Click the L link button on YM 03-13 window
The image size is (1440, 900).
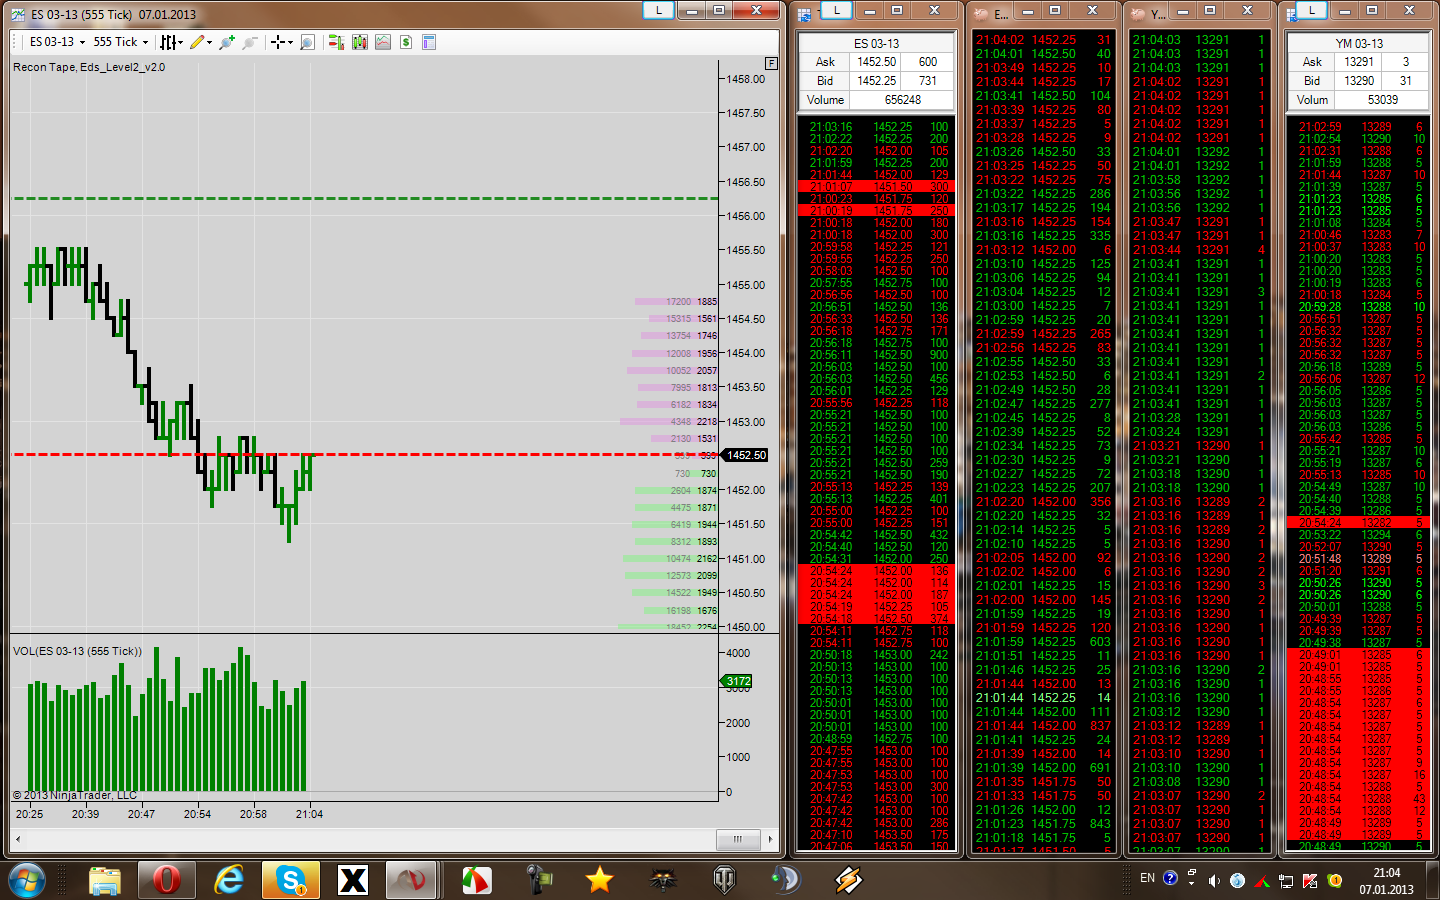[x=1311, y=10]
